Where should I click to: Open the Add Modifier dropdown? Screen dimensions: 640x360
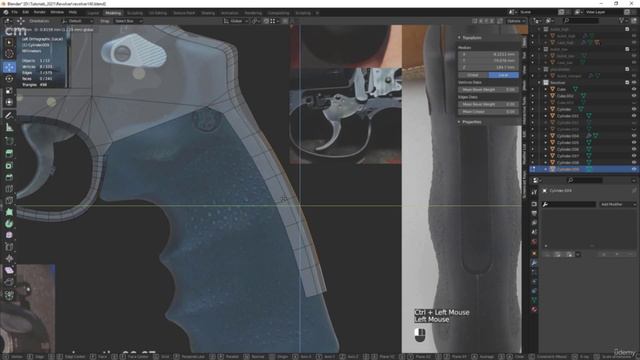tap(618, 204)
